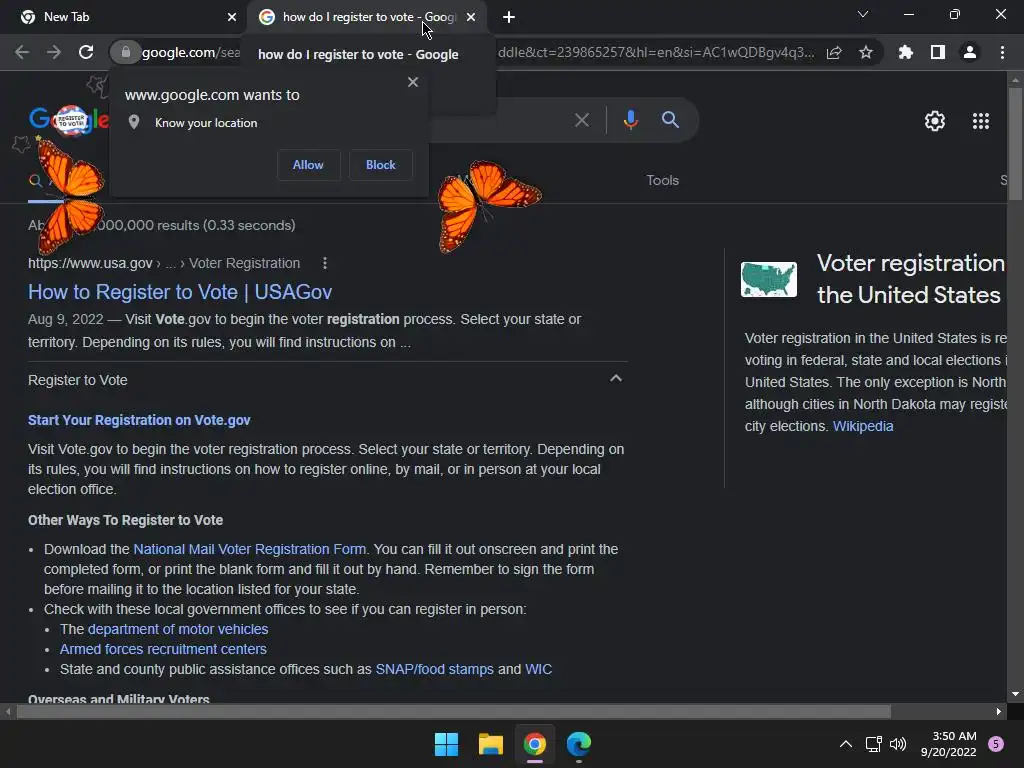Screen dimensions: 1024x768
Task: Open Google quick settings gear
Action: click(x=935, y=121)
